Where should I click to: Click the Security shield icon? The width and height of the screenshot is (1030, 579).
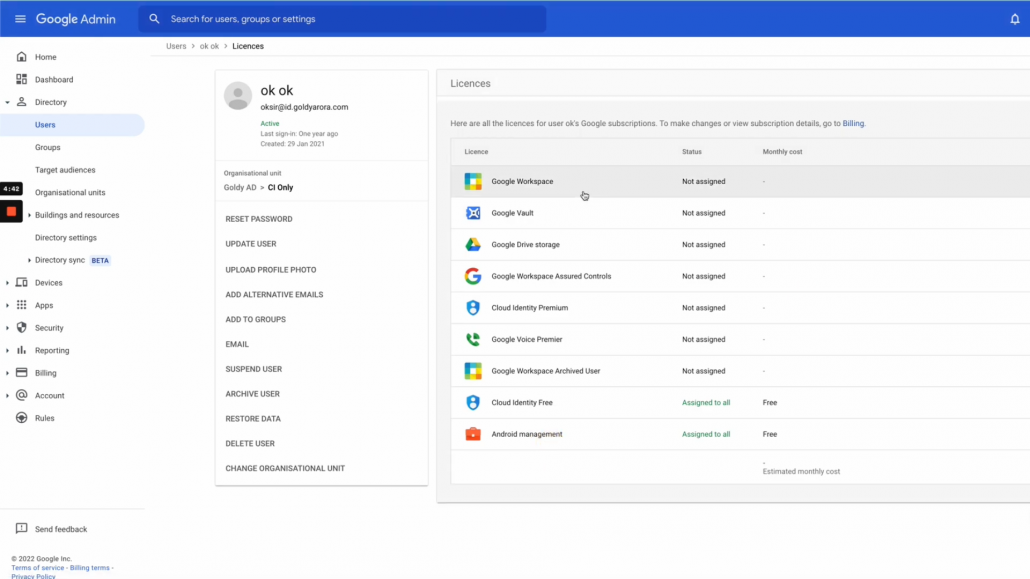(22, 327)
